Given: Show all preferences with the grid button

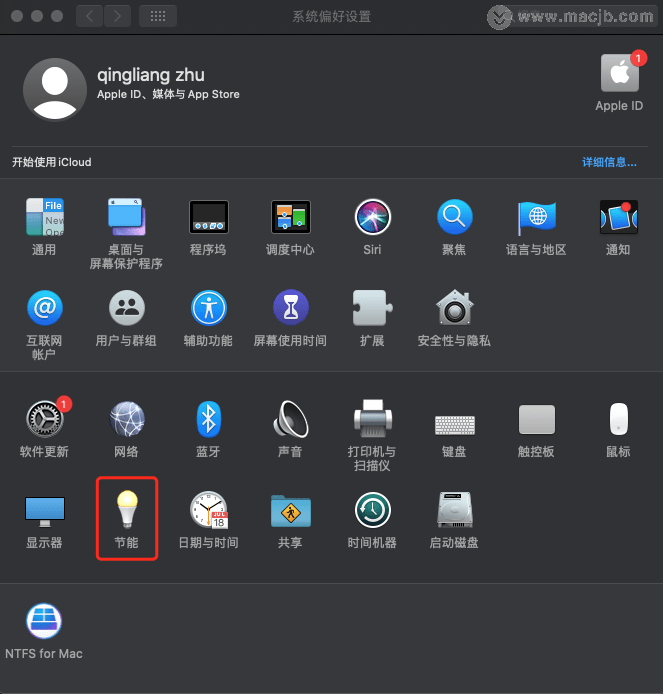Looking at the screenshot, I should 158,16.
